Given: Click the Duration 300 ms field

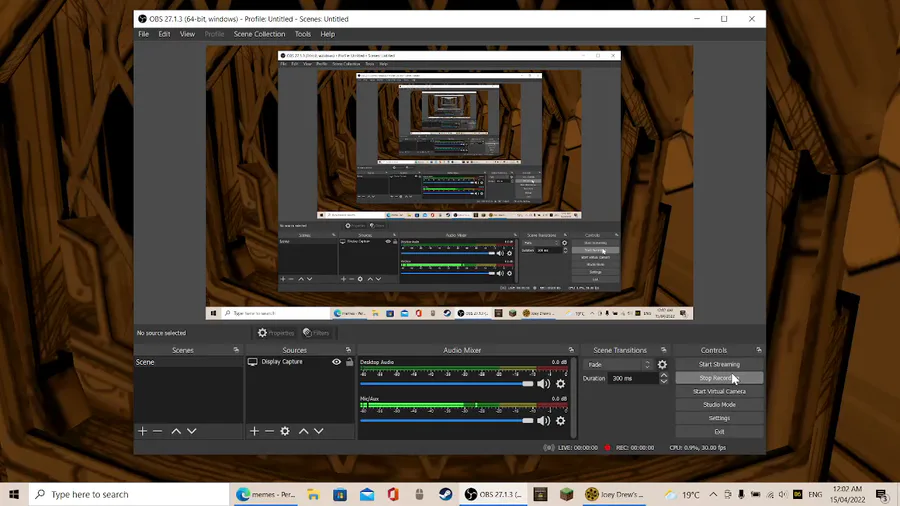Looking at the screenshot, I should (633, 378).
